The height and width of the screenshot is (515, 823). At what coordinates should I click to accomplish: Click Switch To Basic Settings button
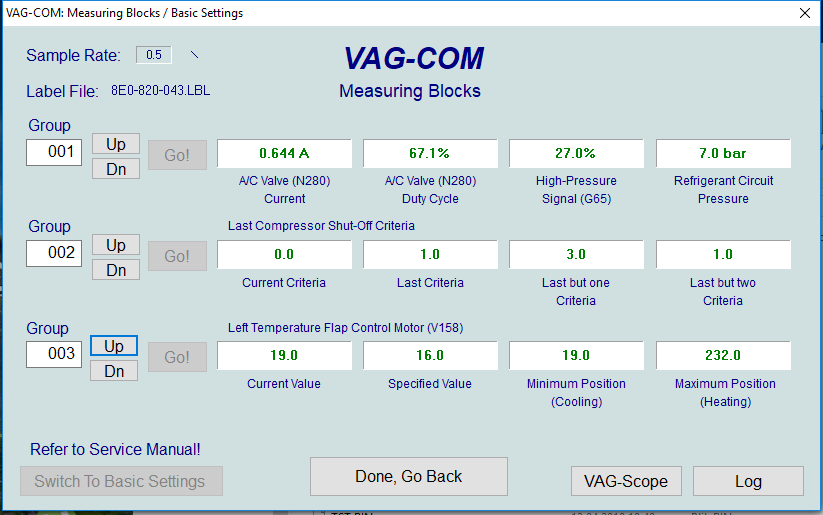121,481
